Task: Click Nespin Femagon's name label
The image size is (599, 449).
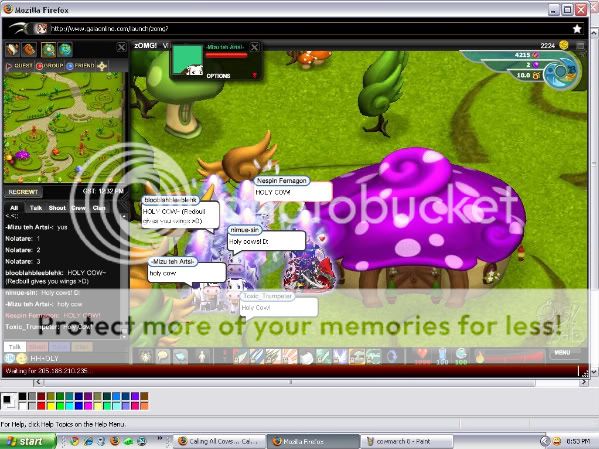Action: (x=282, y=180)
